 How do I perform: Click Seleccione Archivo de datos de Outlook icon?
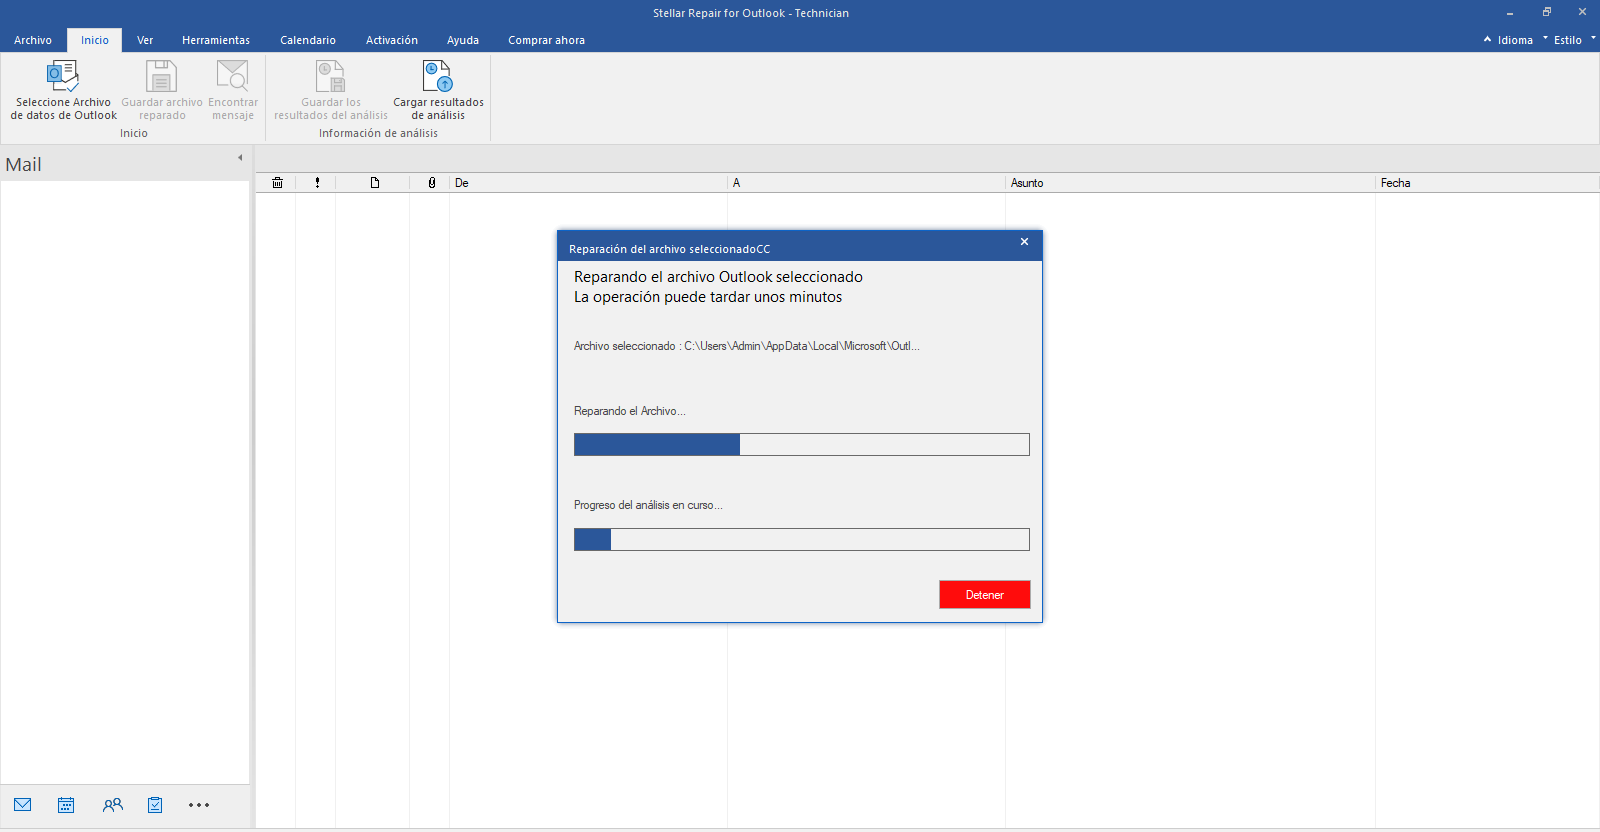coord(63,76)
